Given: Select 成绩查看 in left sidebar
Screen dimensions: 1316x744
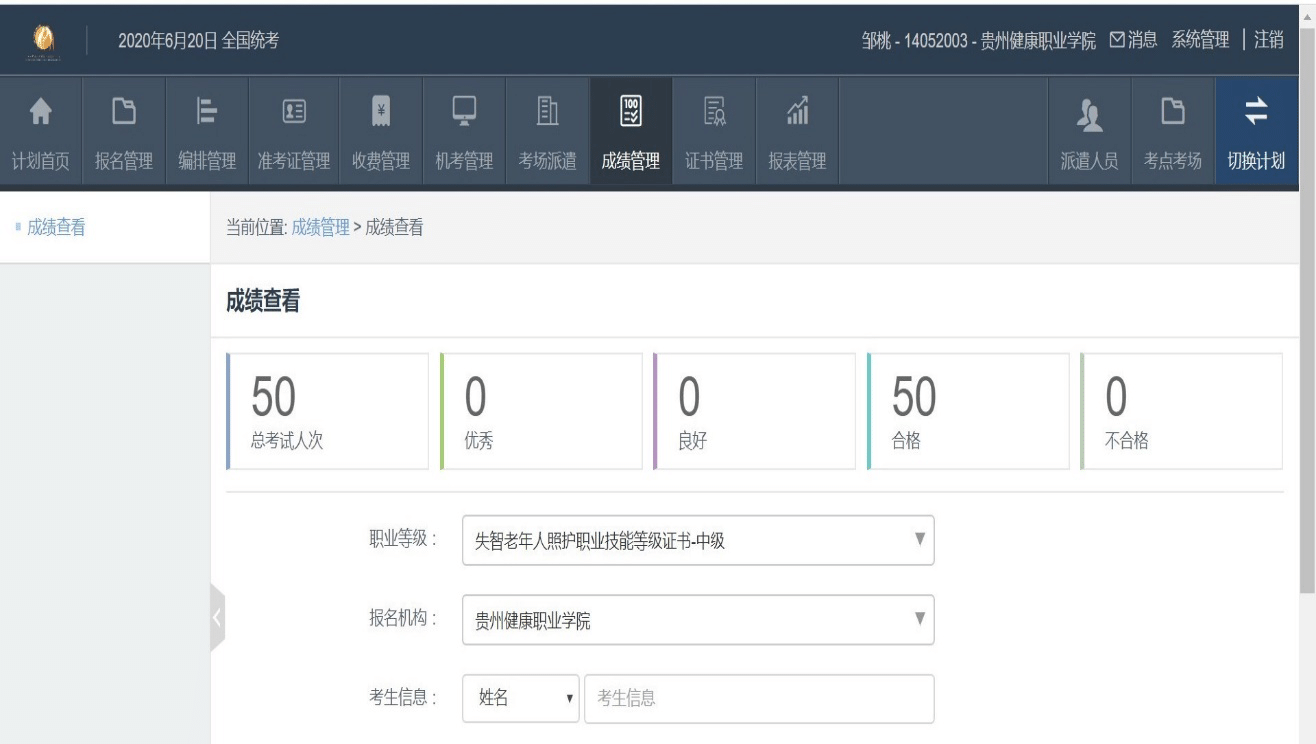Looking at the screenshot, I should point(56,227).
